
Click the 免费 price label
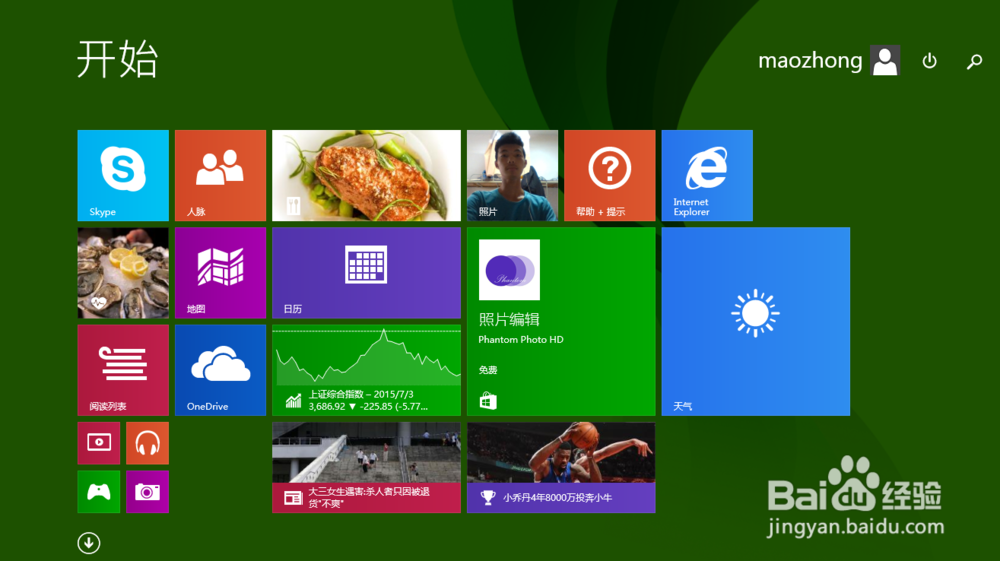(488, 370)
